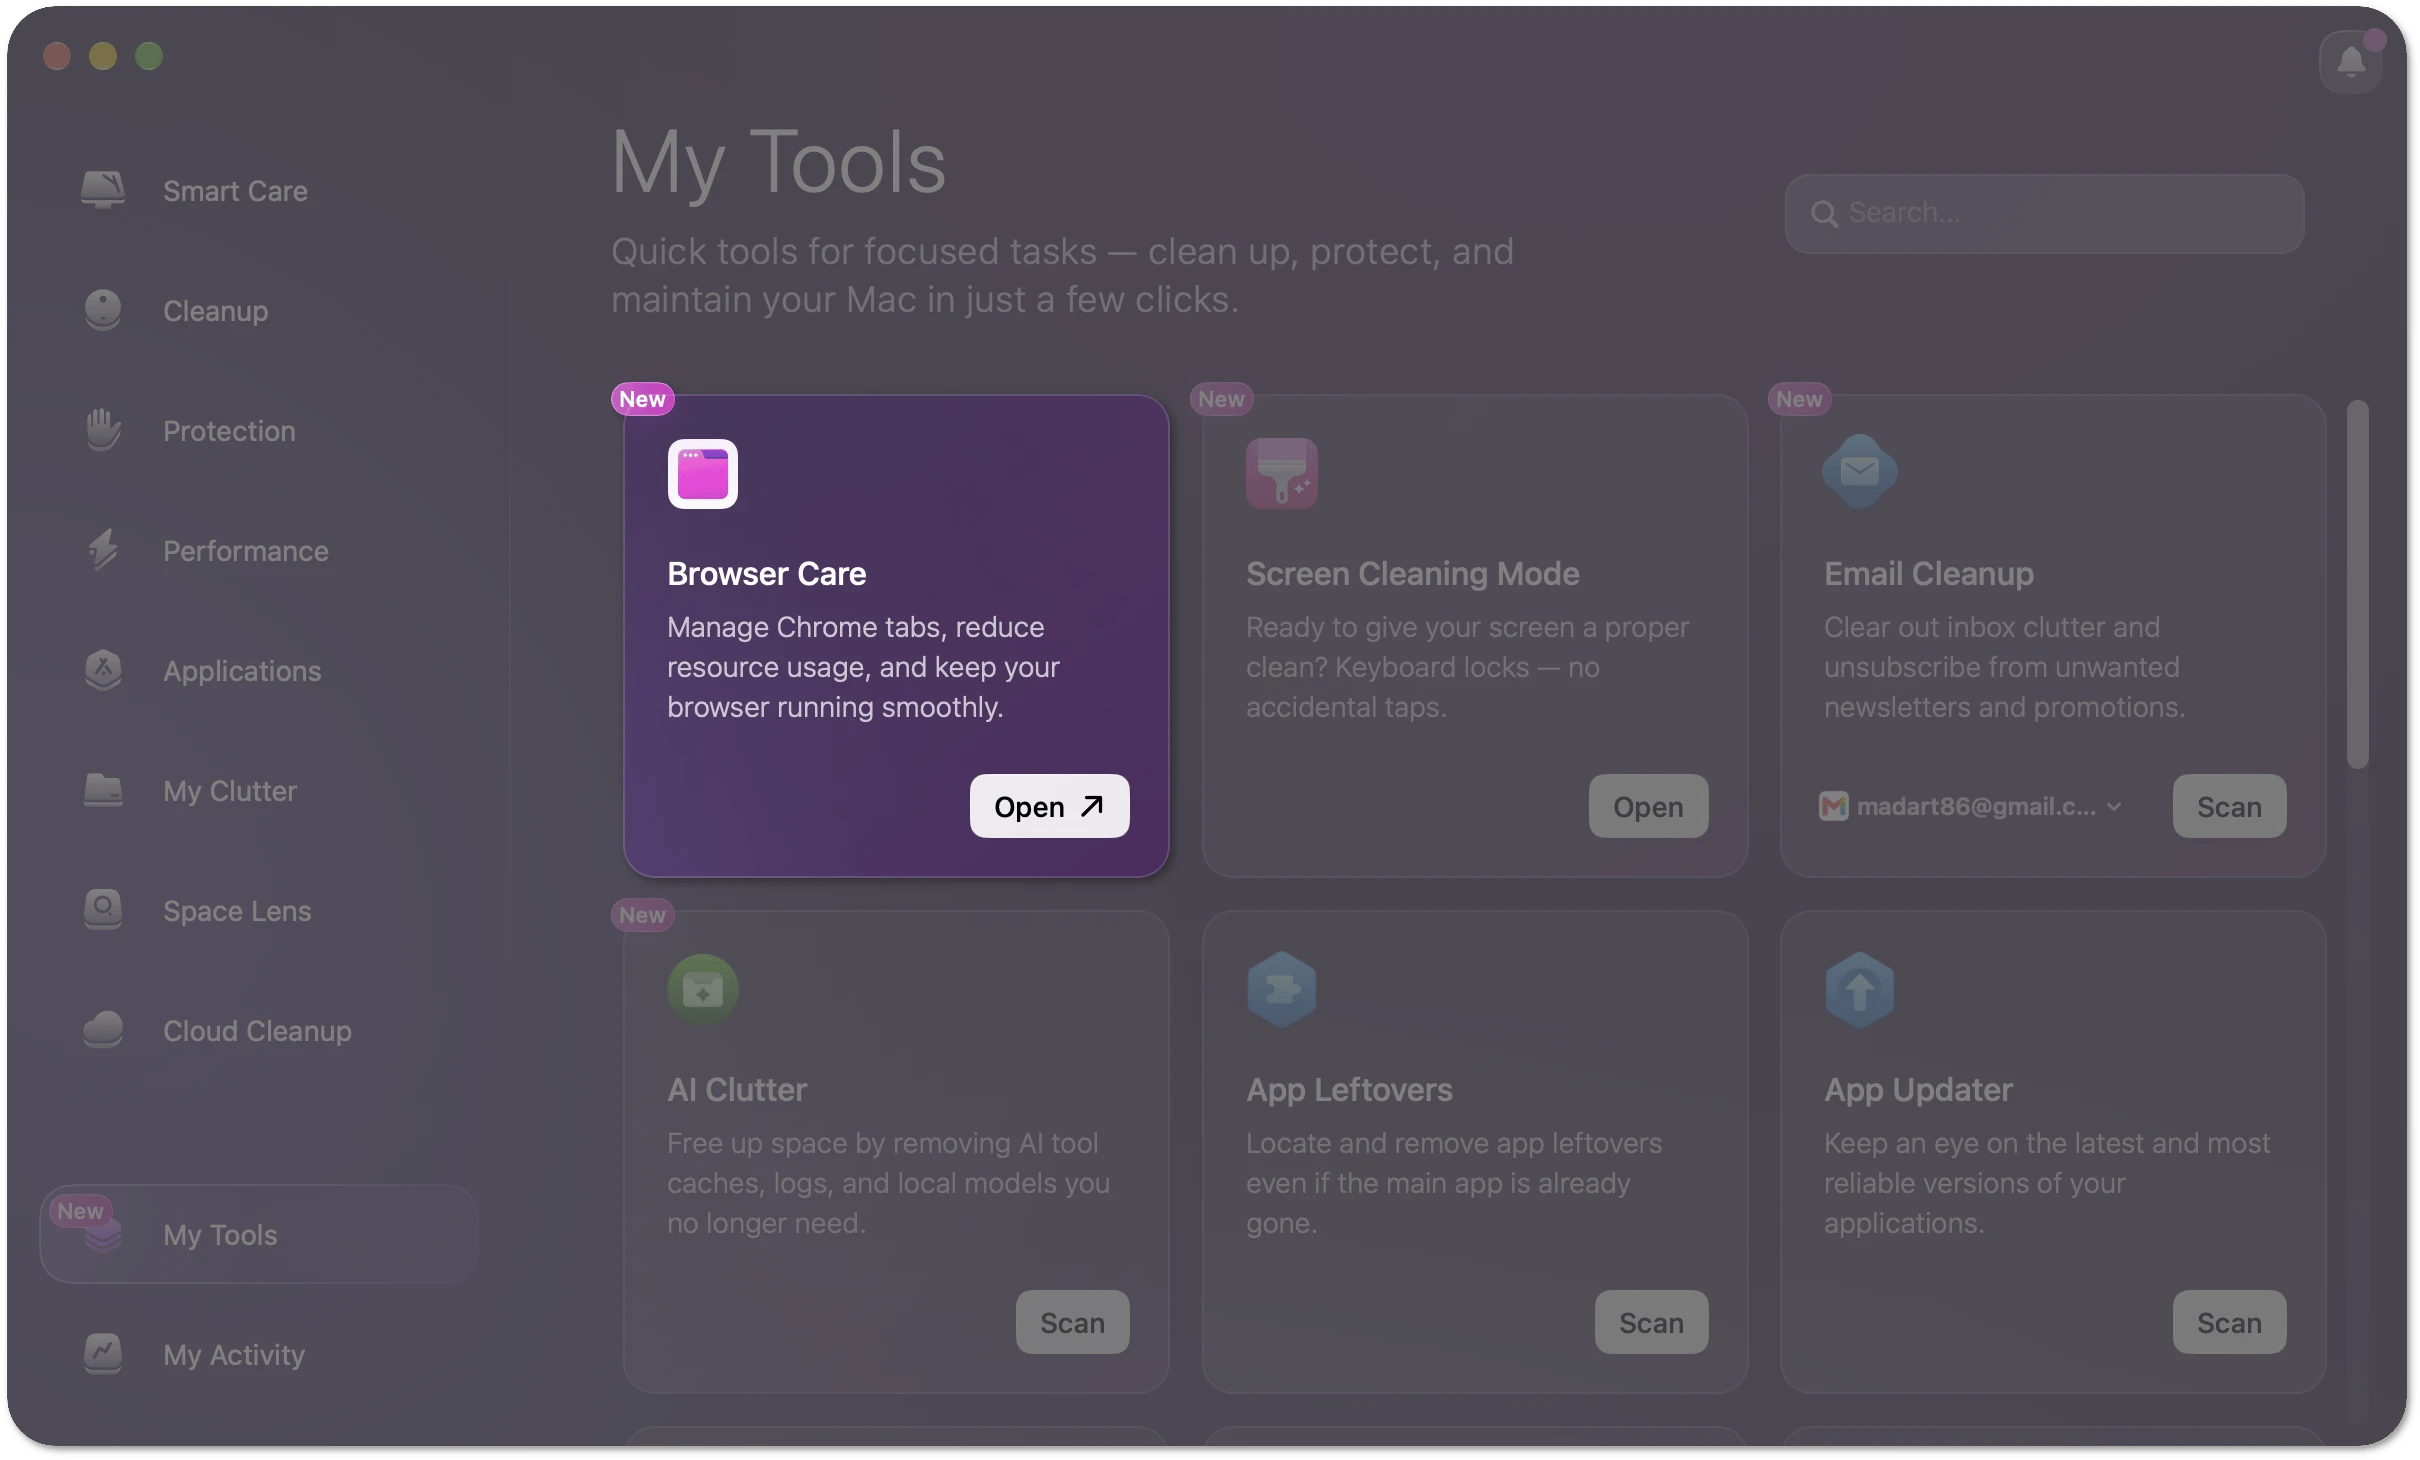Go to the Cleanup section
Image resolution: width=2420 pixels, height=1460 pixels.
tap(258, 310)
